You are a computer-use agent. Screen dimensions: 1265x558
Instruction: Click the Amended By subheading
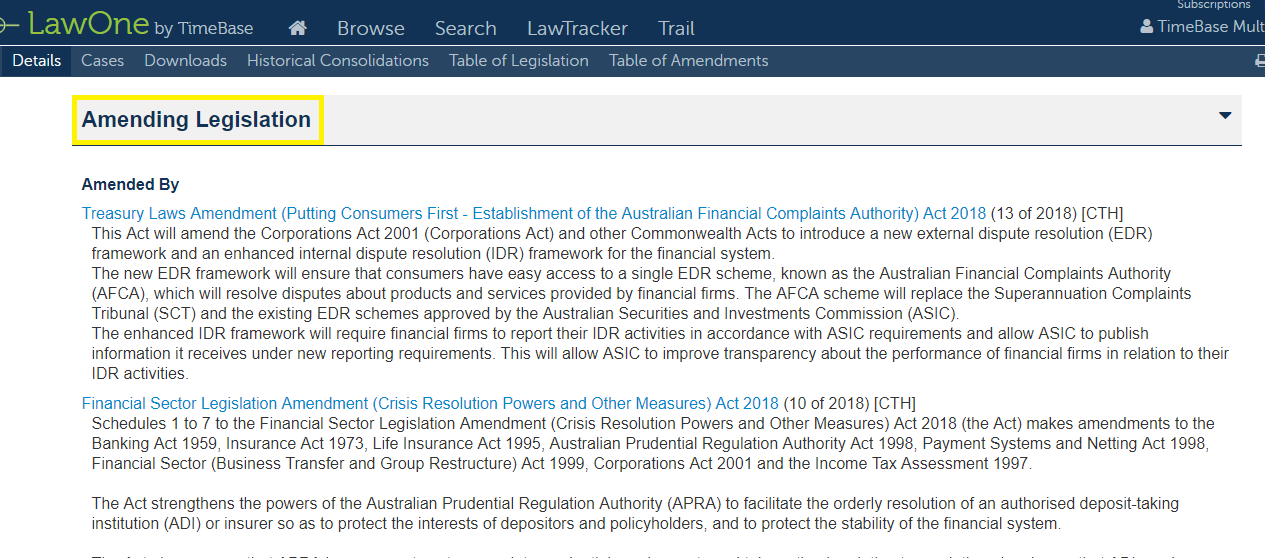pos(131,184)
